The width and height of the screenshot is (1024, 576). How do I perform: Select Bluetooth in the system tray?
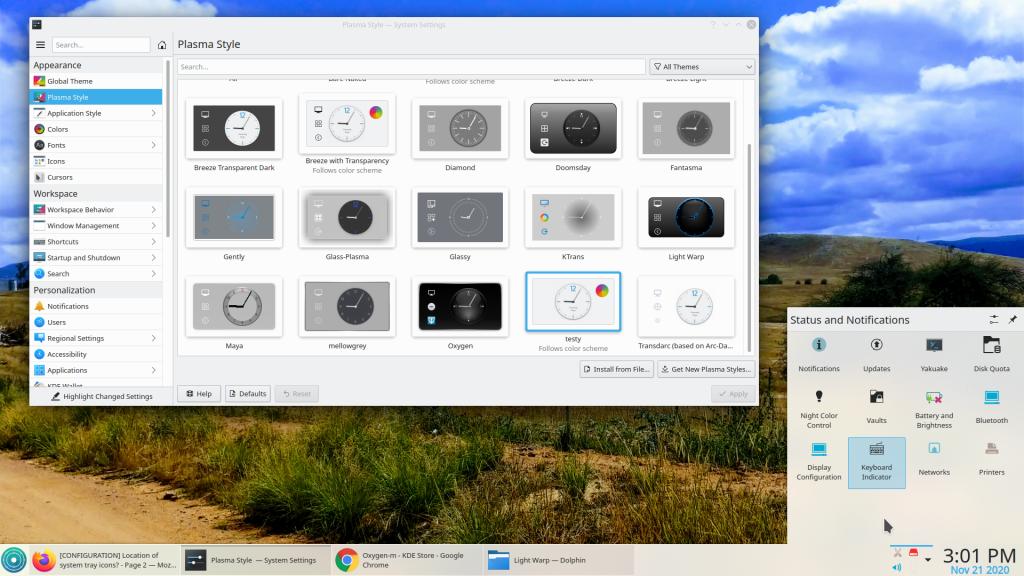pyautogui.click(x=991, y=404)
